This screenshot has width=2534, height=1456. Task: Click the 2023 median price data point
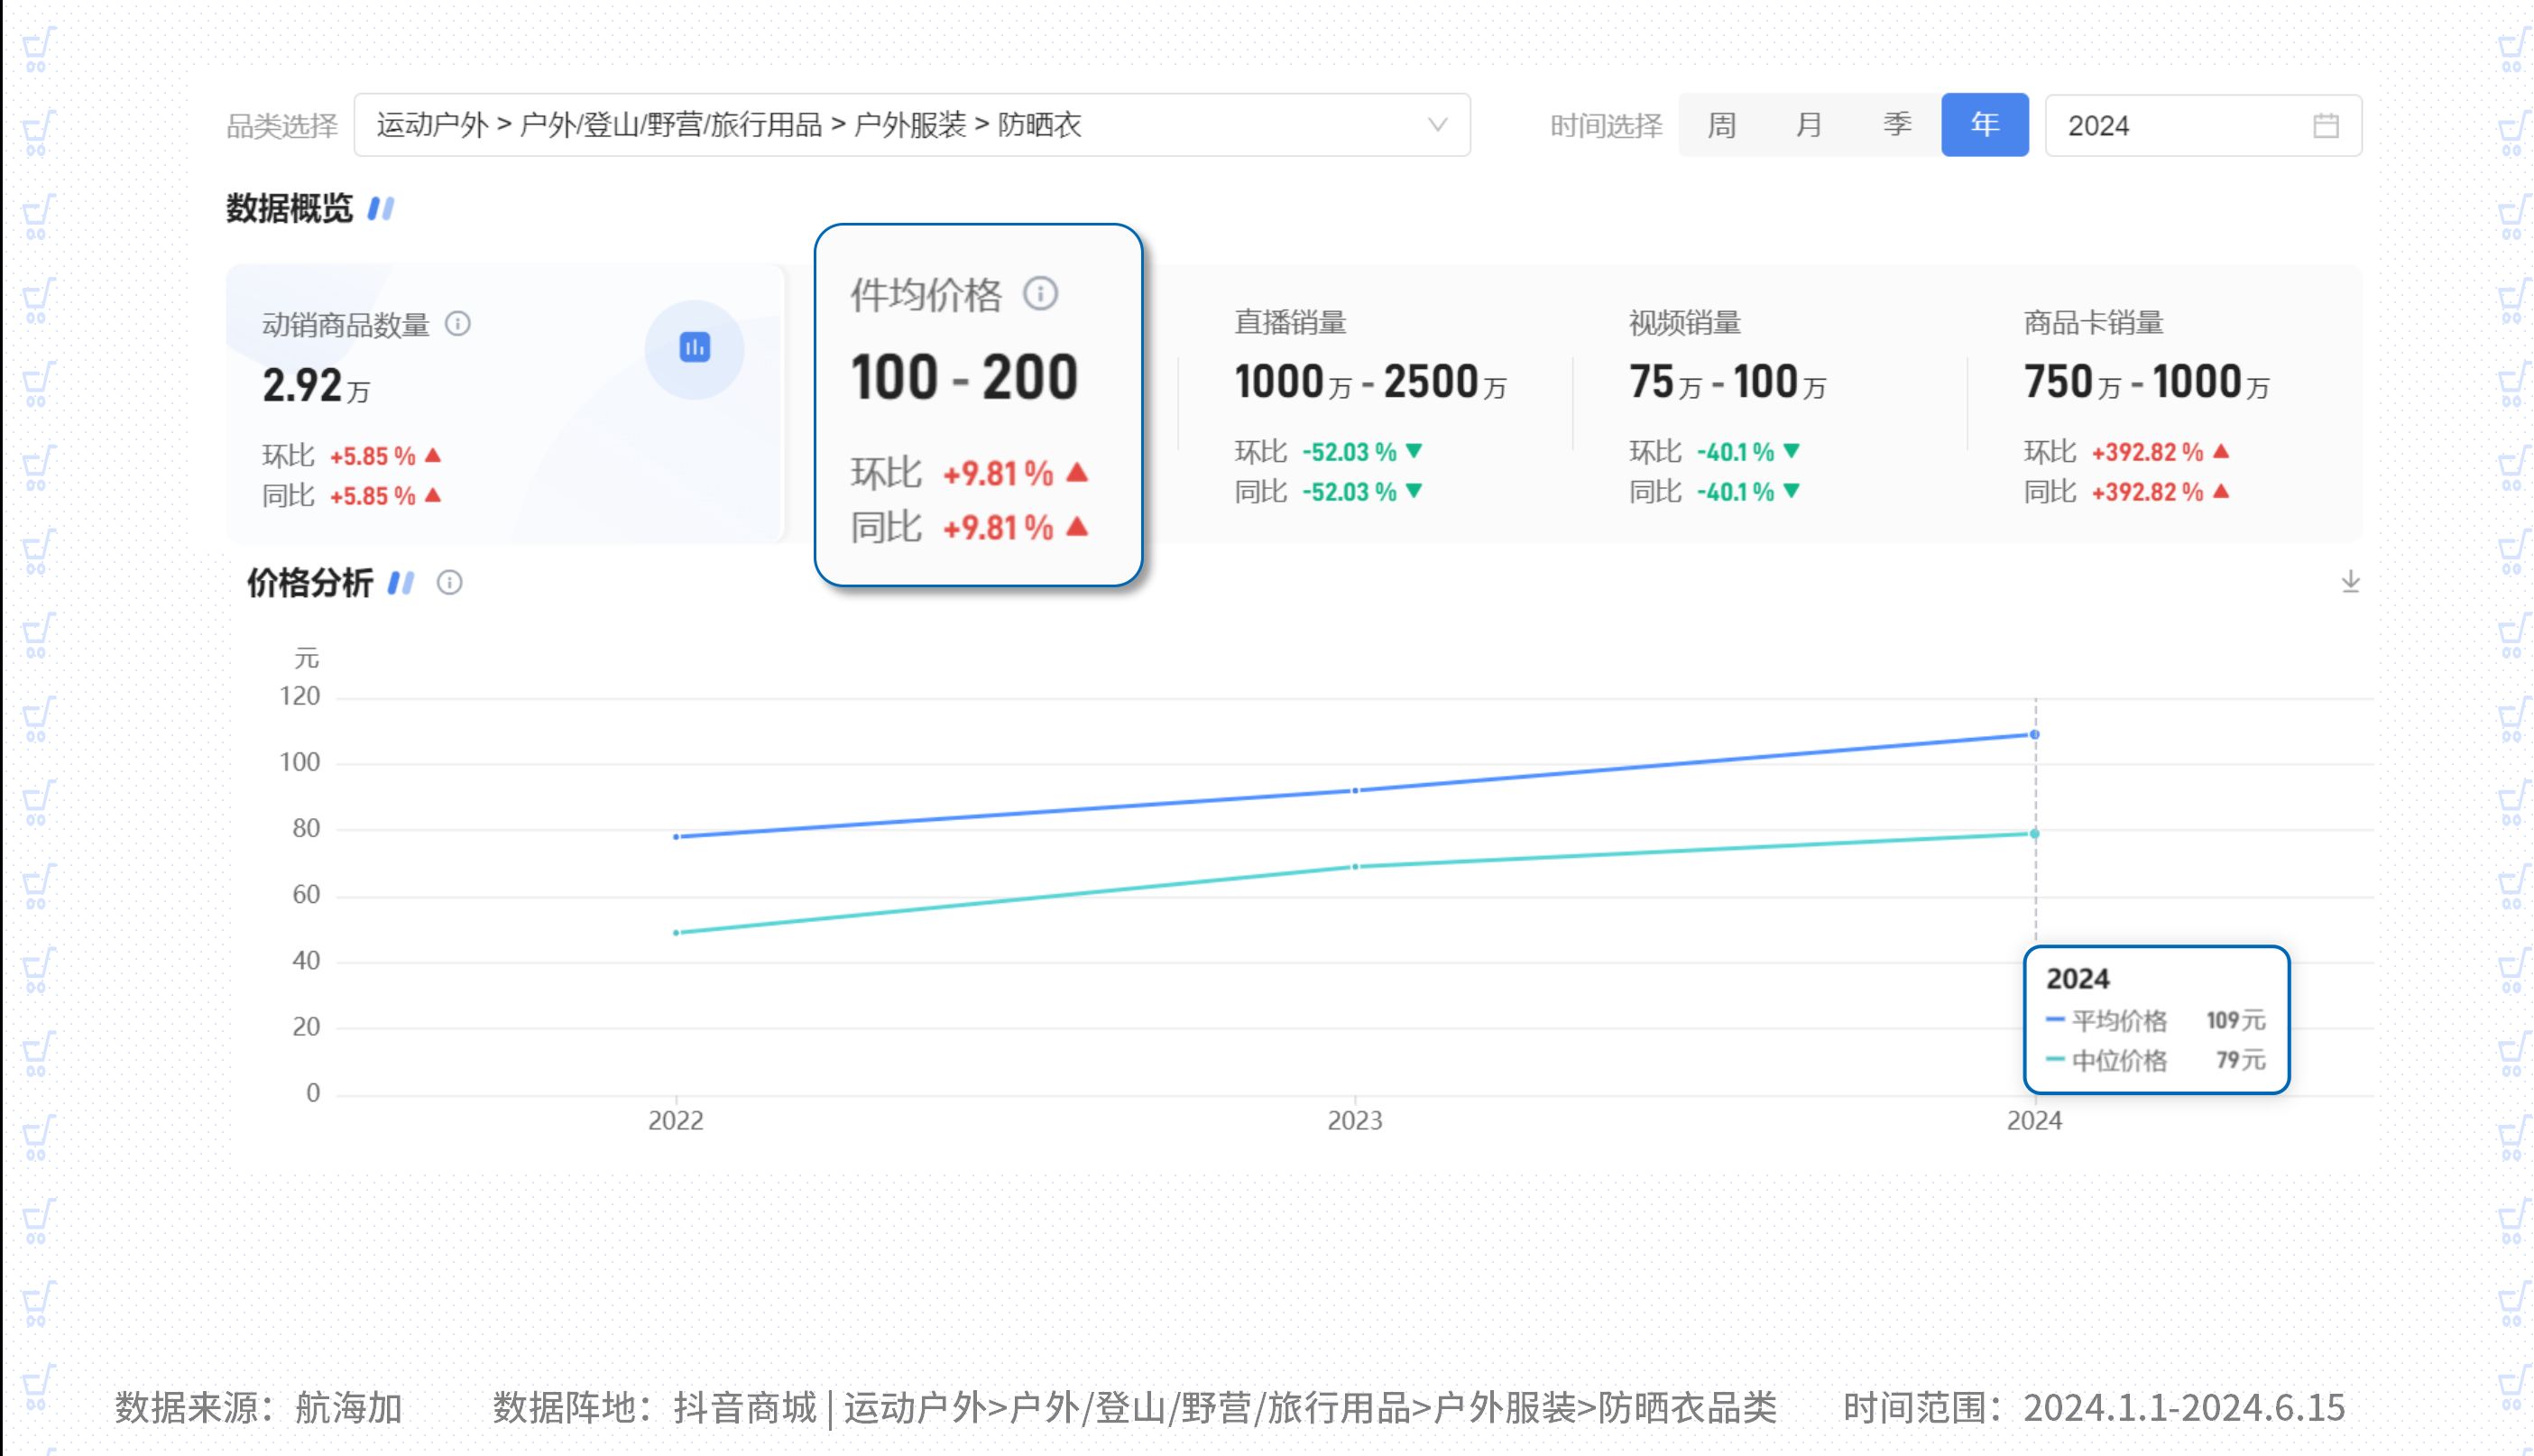(x=1355, y=867)
